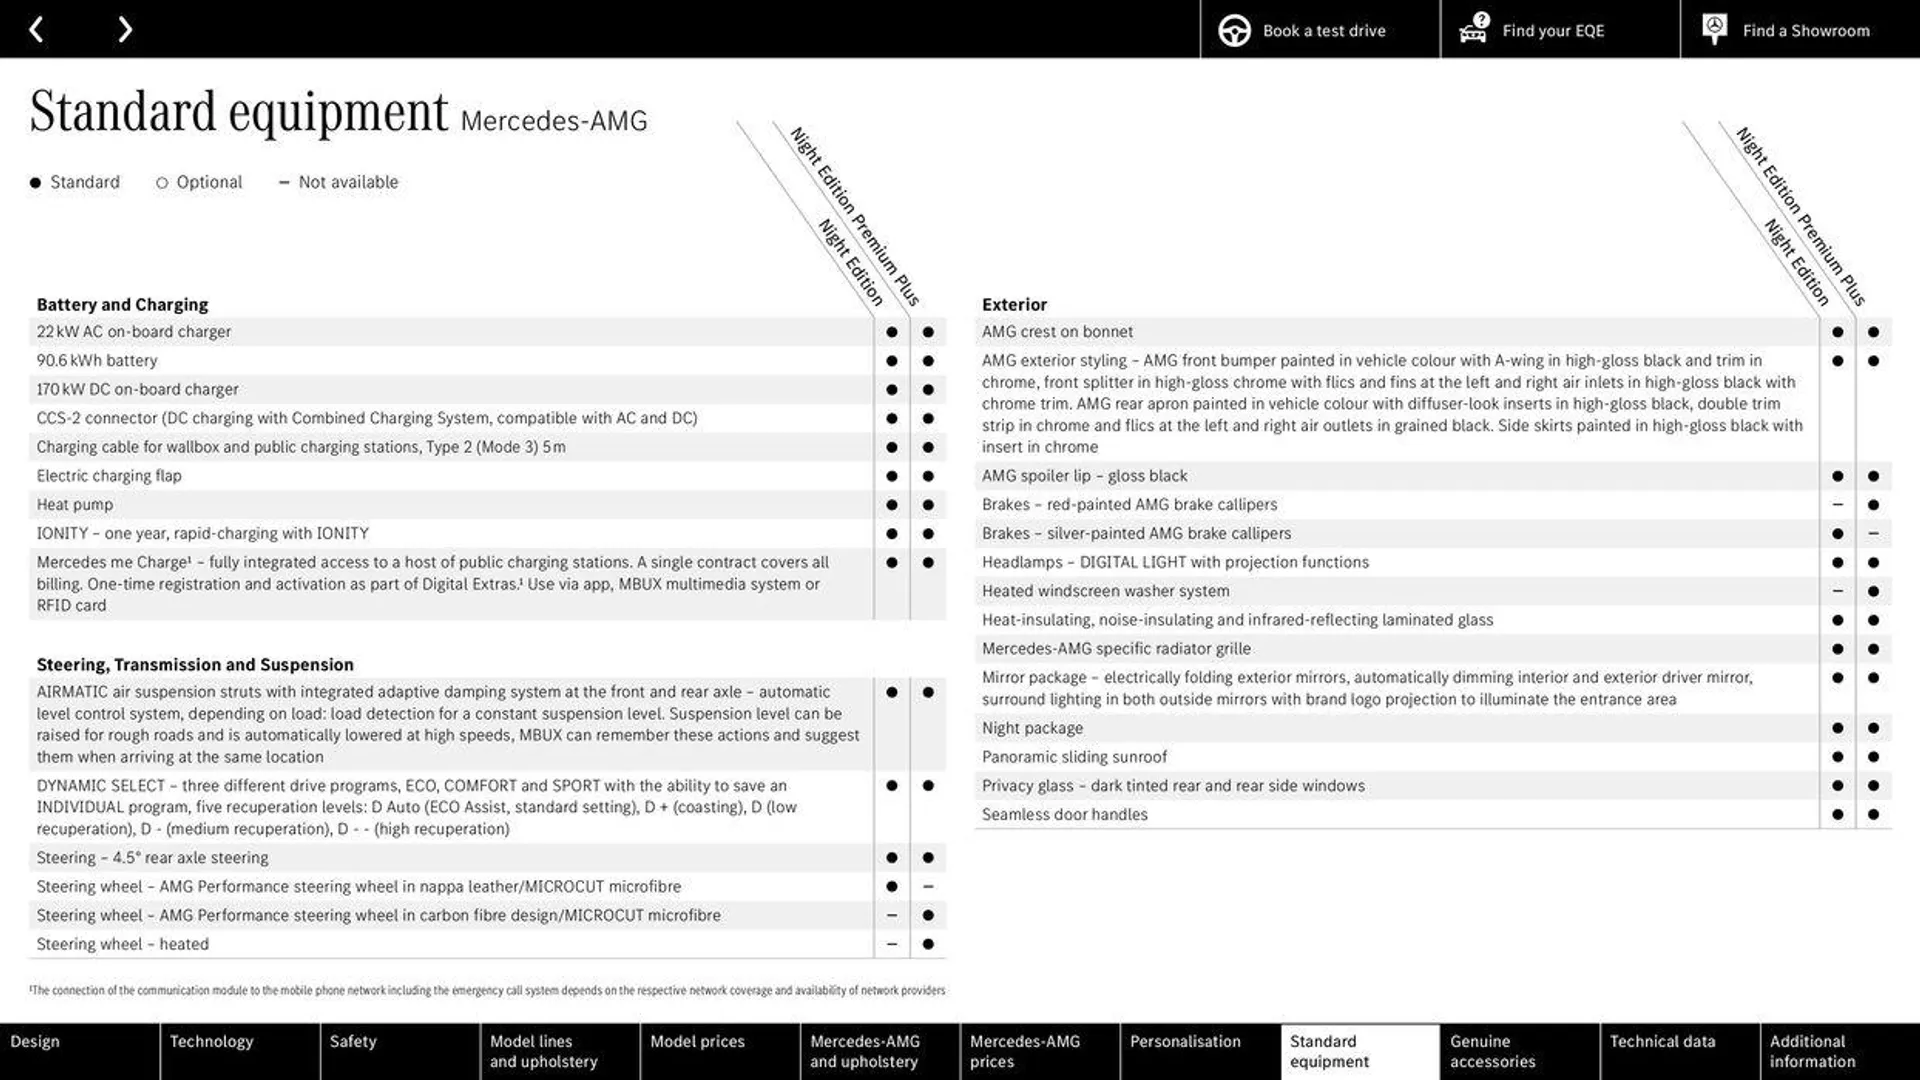Click the back navigation arrow icon
The image size is (1920, 1080).
(37, 28)
